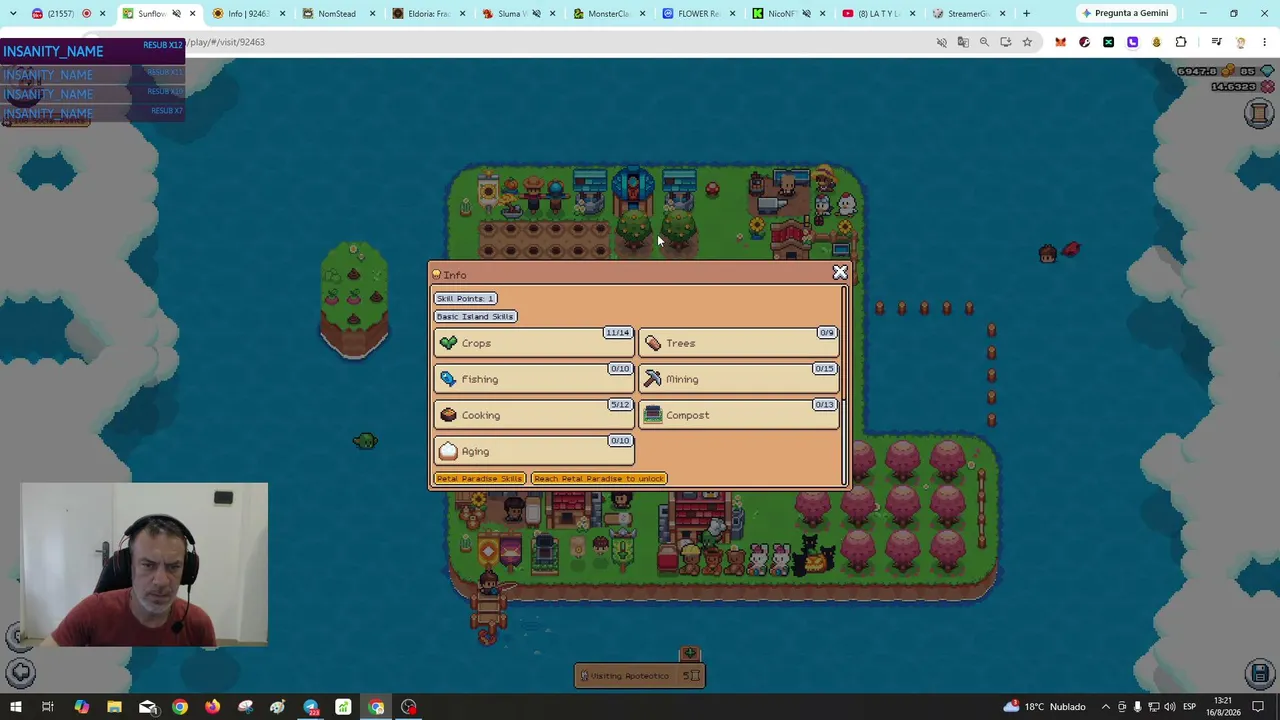Viewport: 1280px width, 720px height.
Task: Click the Petal Paradise Skills label
Action: (479, 478)
